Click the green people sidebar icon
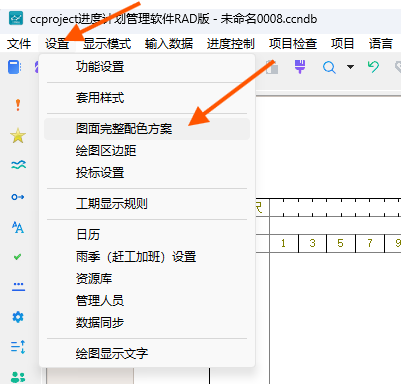The image size is (401, 384). click(18, 377)
